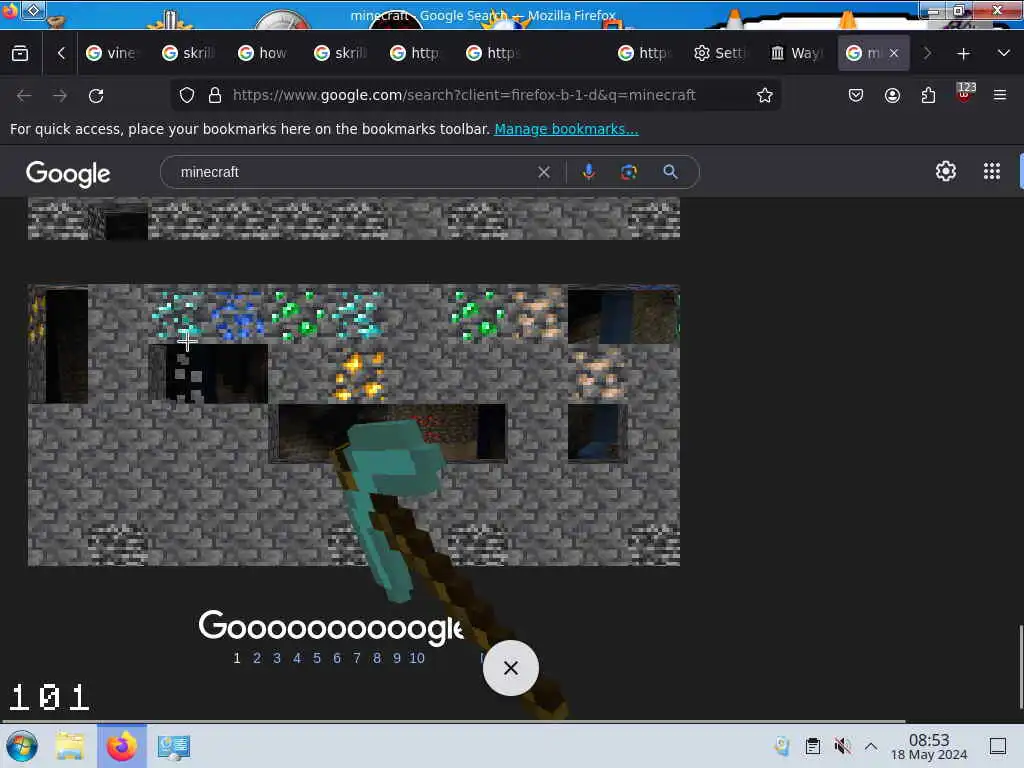Viewport: 1024px width, 768px height.
Task: Open extension icon with 123 badge
Action: (x=965, y=93)
